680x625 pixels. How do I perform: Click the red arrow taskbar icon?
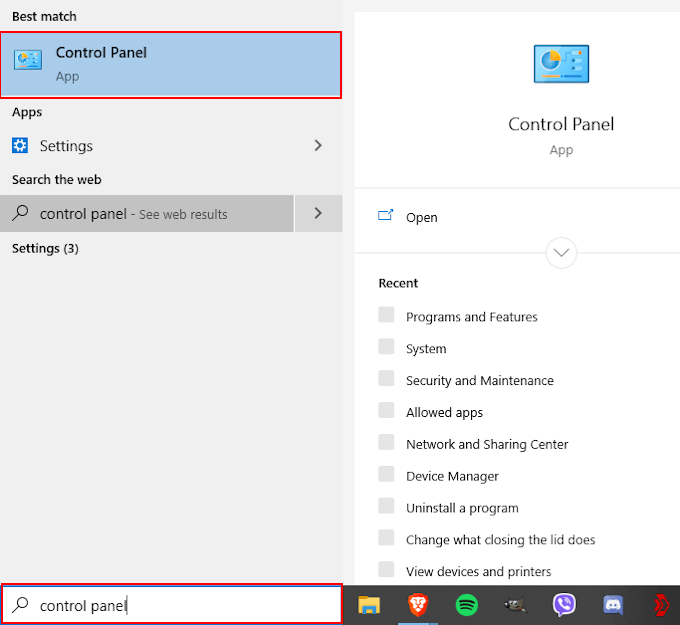tap(661, 605)
